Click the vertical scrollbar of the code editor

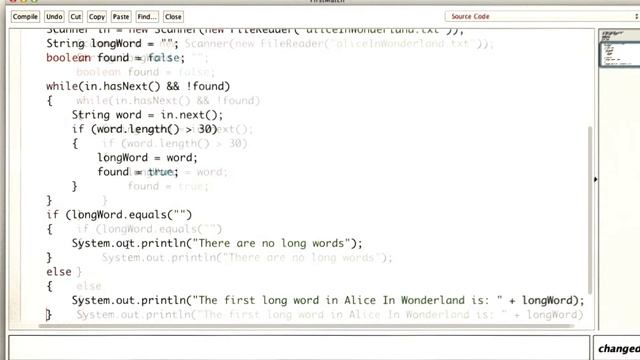[590, 210]
